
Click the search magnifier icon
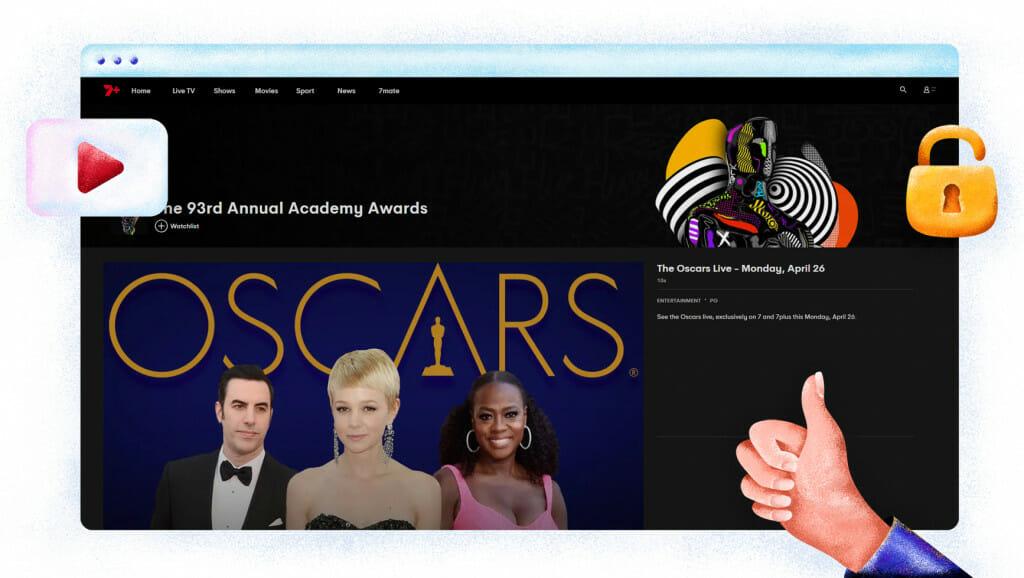(x=903, y=89)
